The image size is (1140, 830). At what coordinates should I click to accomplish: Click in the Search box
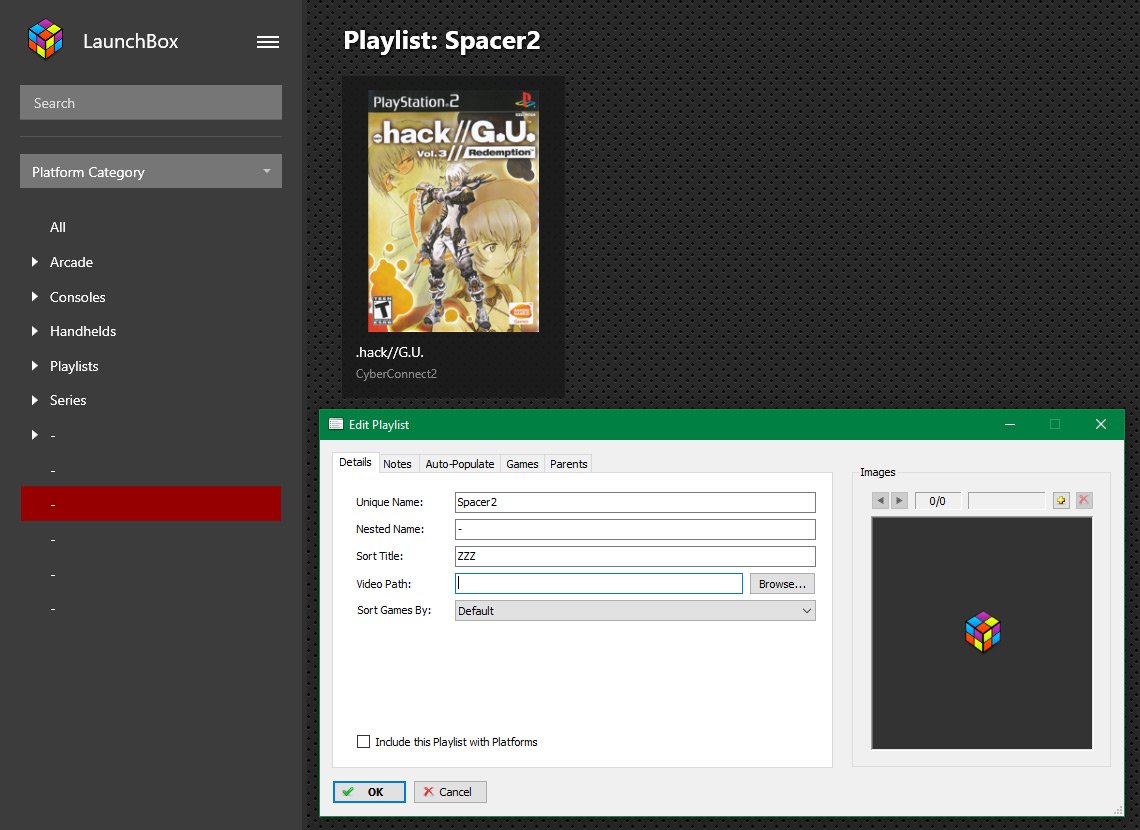click(x=150, y=102)
